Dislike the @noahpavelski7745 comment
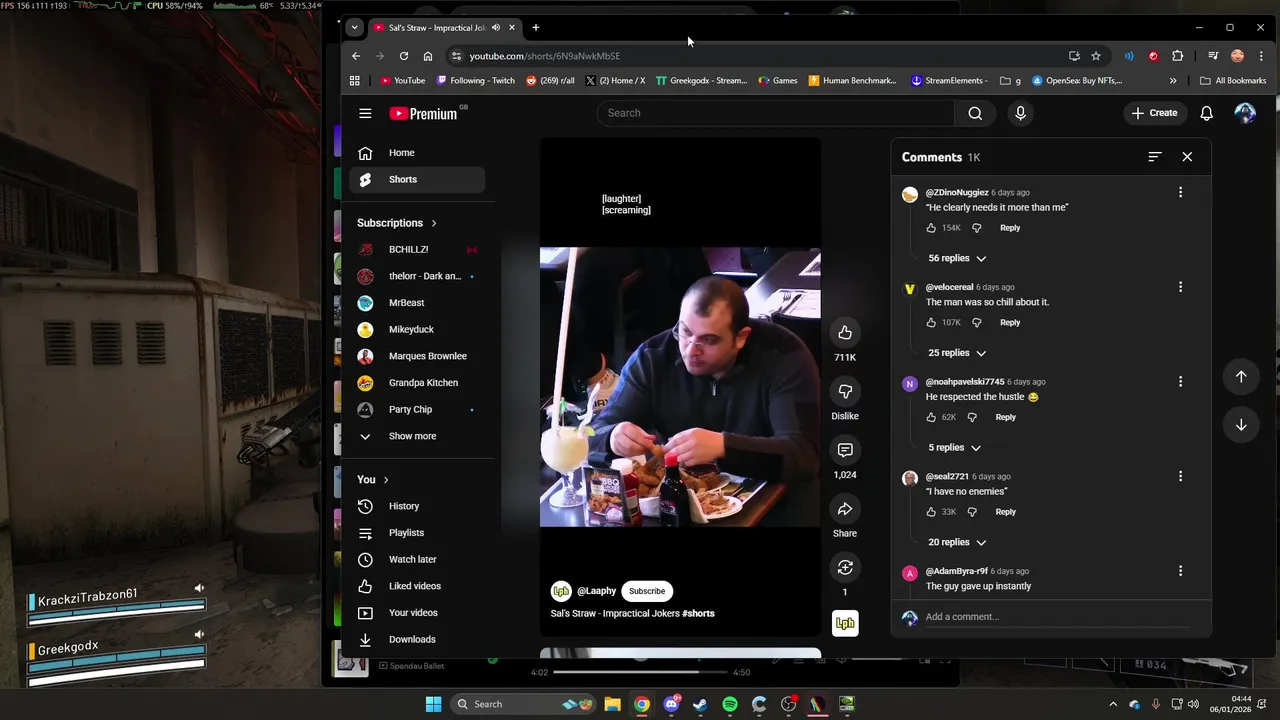This screenshot has height=720, width=1280. click(x=972, y=417)
